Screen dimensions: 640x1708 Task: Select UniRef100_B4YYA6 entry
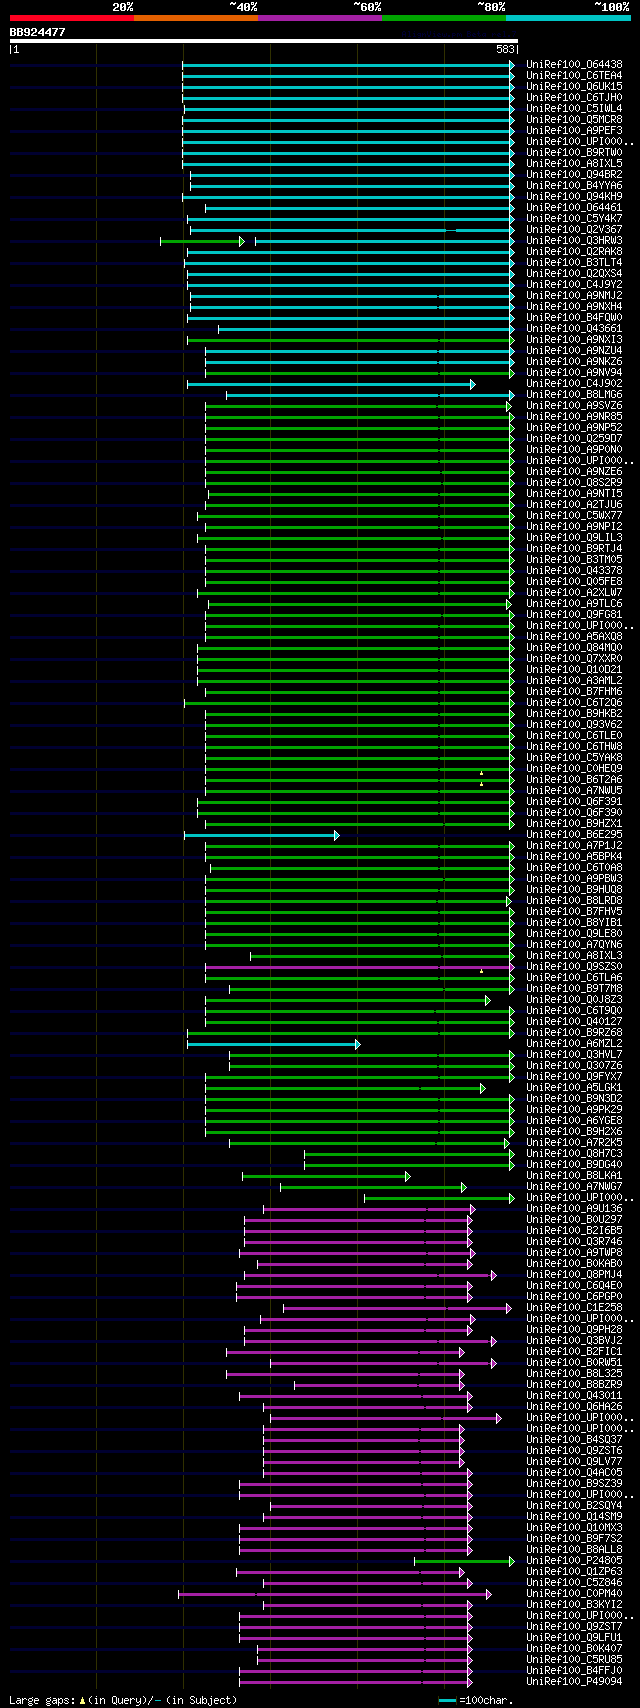[574, 185]
